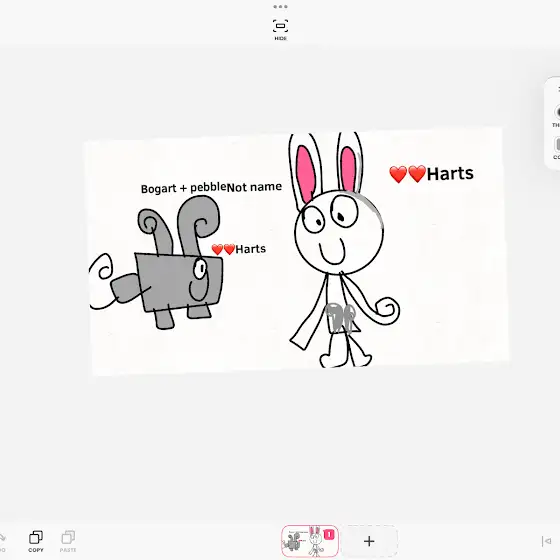Tap the large 'Harts' text with hearts
Screen dimensions: 560x560
coord(431,174)
